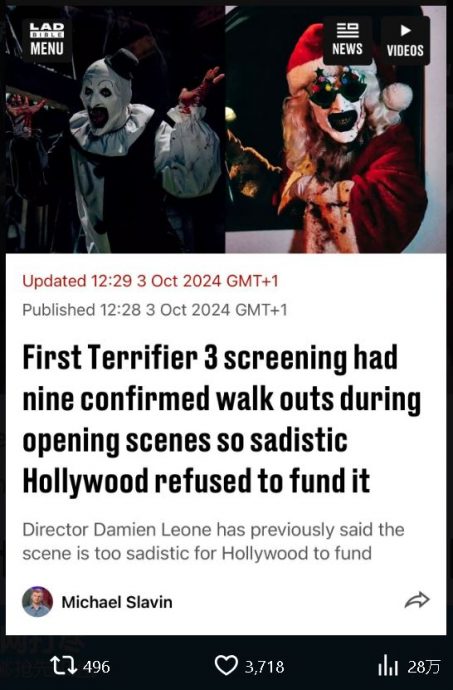
Task: Click the LADbible logo
Action: (47, 30)
